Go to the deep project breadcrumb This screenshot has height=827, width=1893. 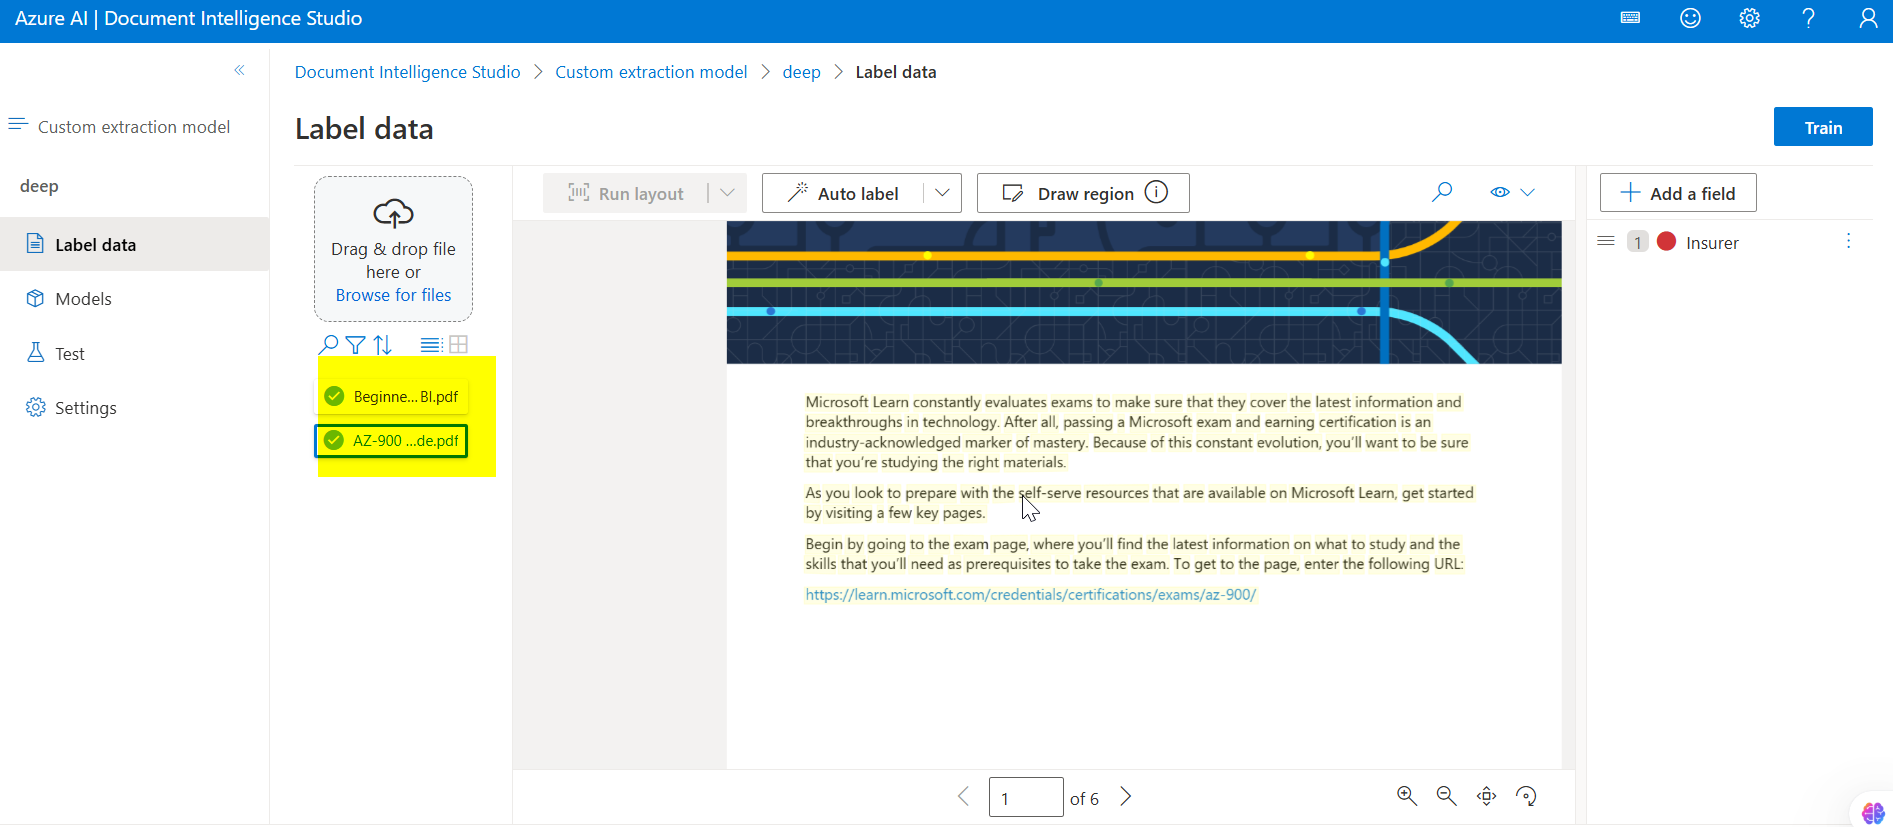801,72
